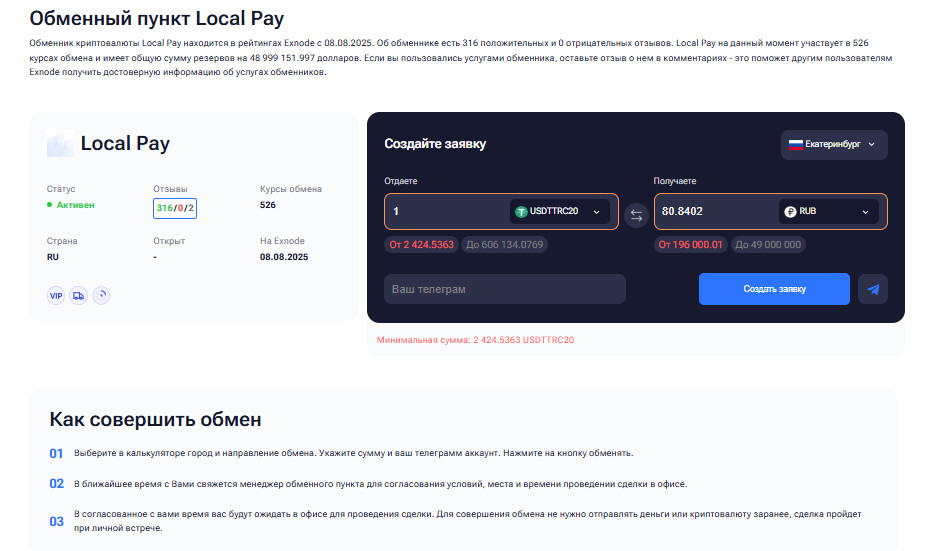Click the Local Pay logo image

pos(60,144)
